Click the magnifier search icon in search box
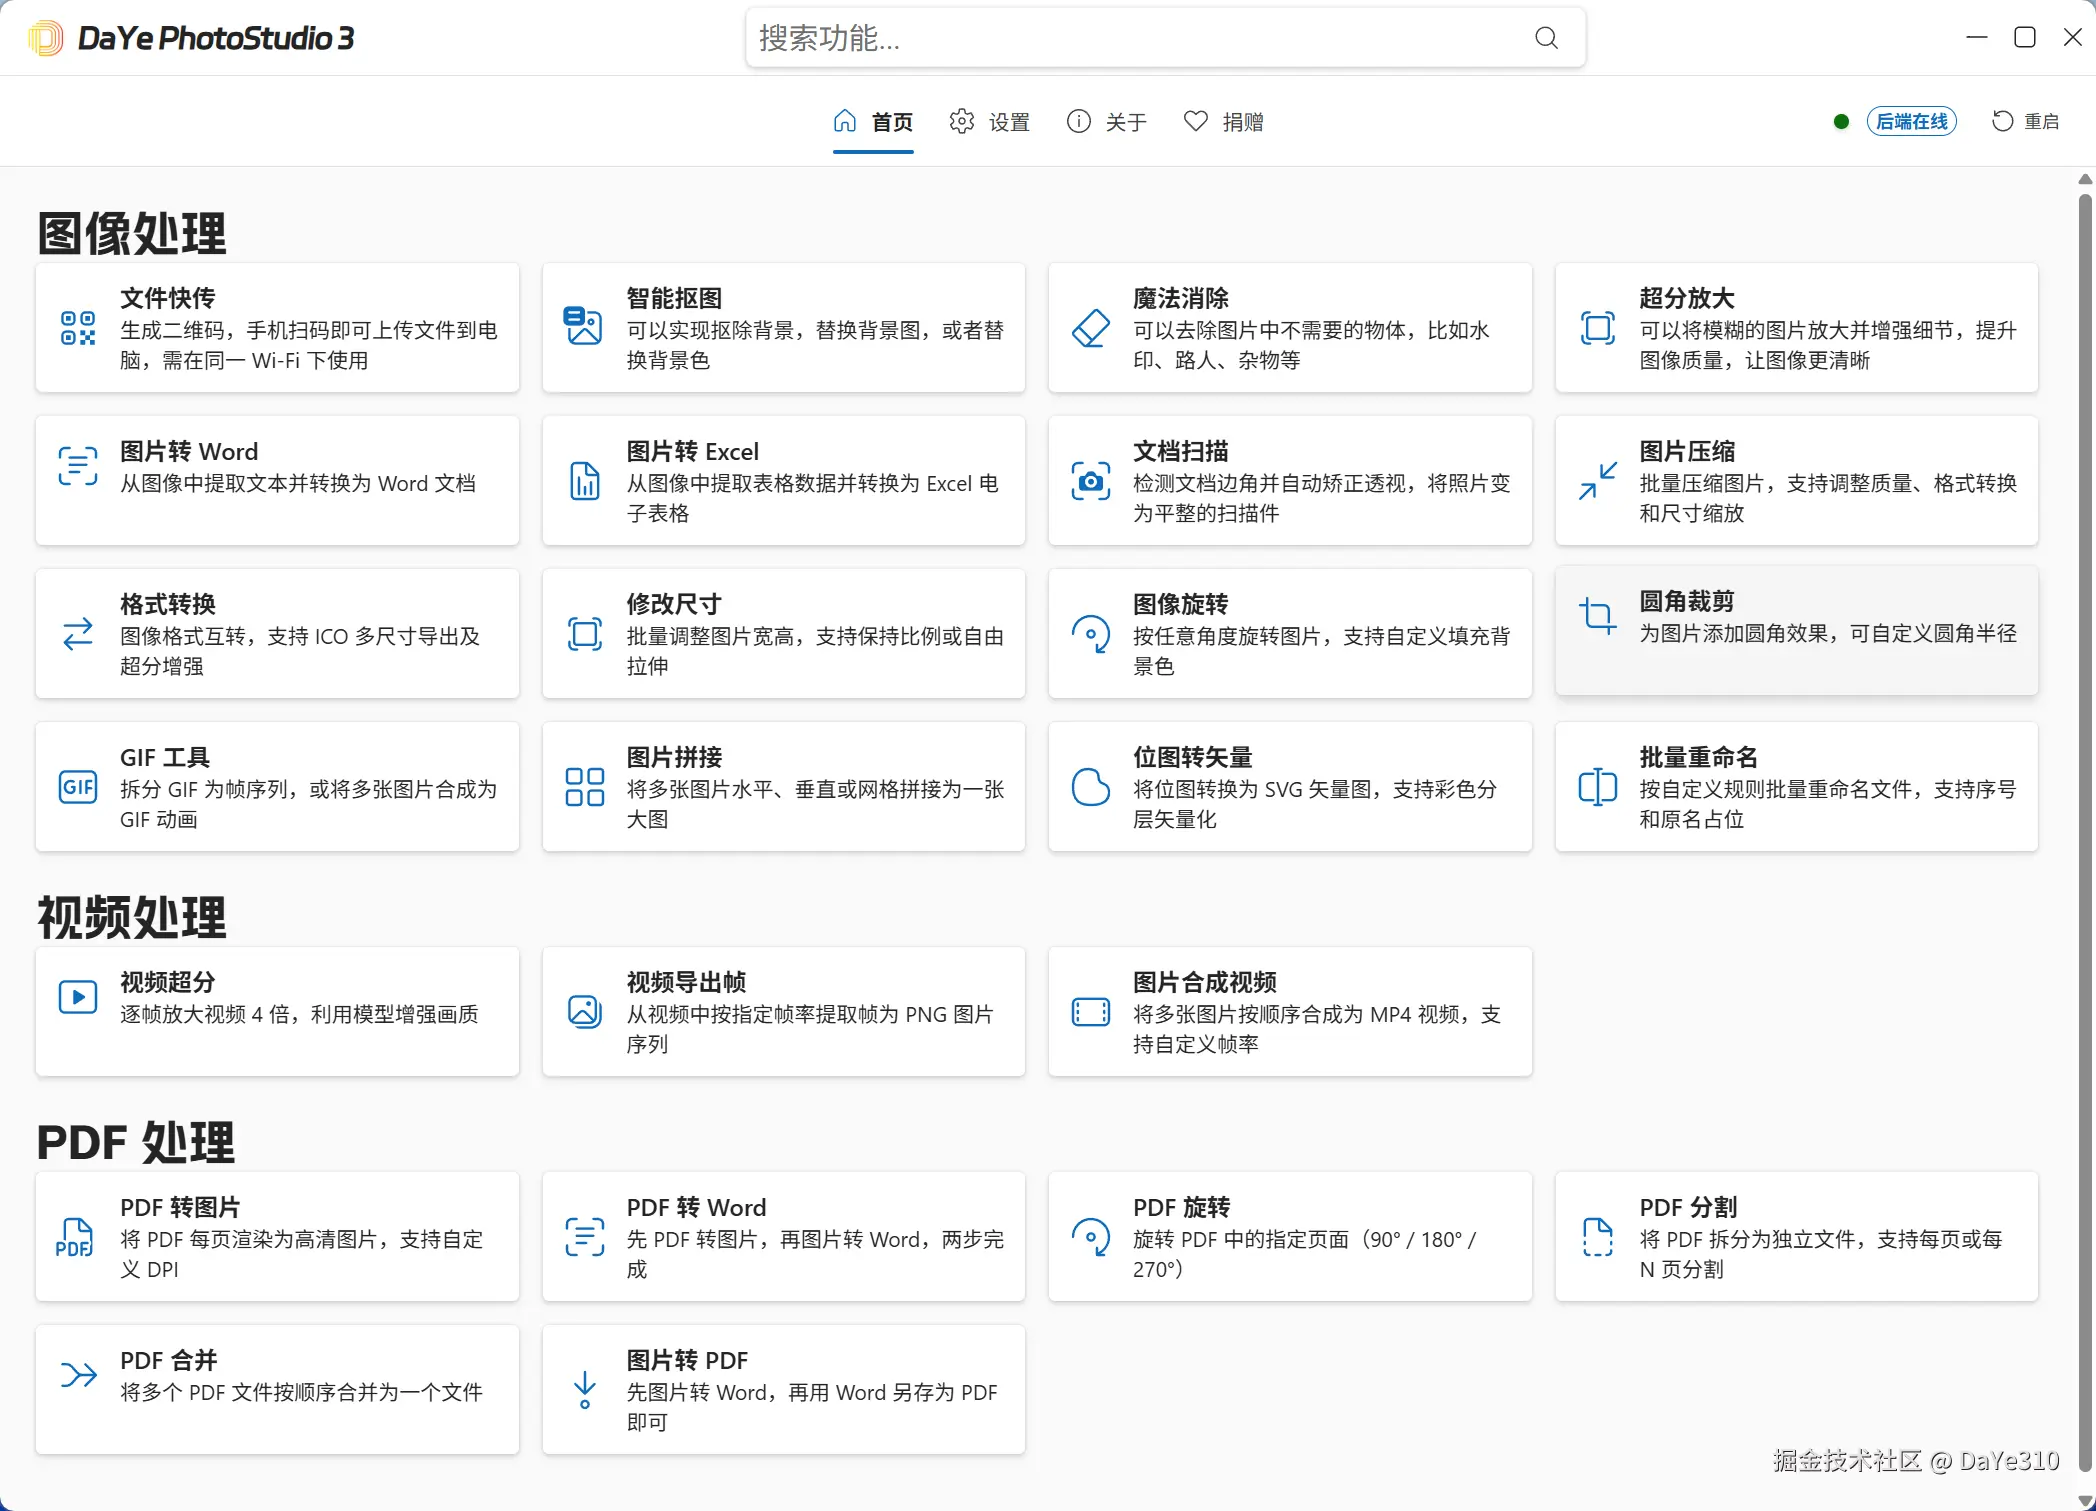2096x1511 pixels. 1546,38
